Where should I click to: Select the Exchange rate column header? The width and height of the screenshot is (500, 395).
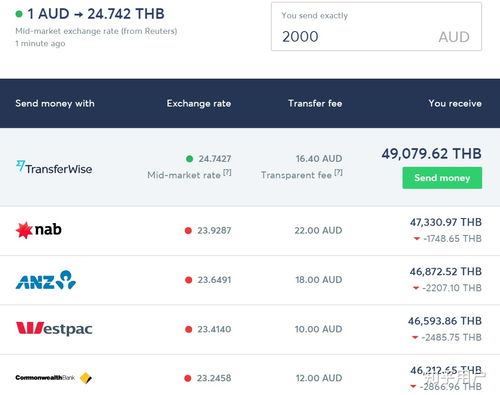point(199,103)
